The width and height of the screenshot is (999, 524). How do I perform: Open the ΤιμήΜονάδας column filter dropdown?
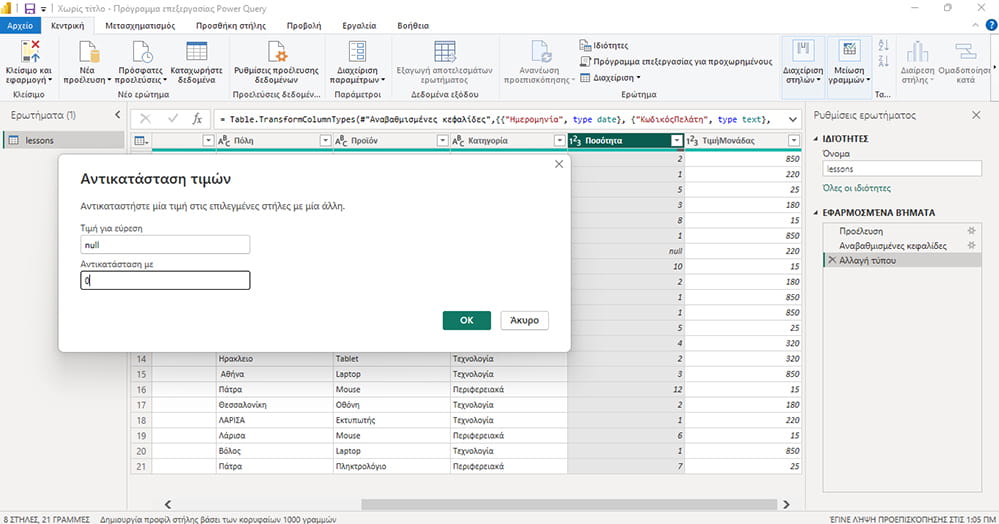[794, 140]
